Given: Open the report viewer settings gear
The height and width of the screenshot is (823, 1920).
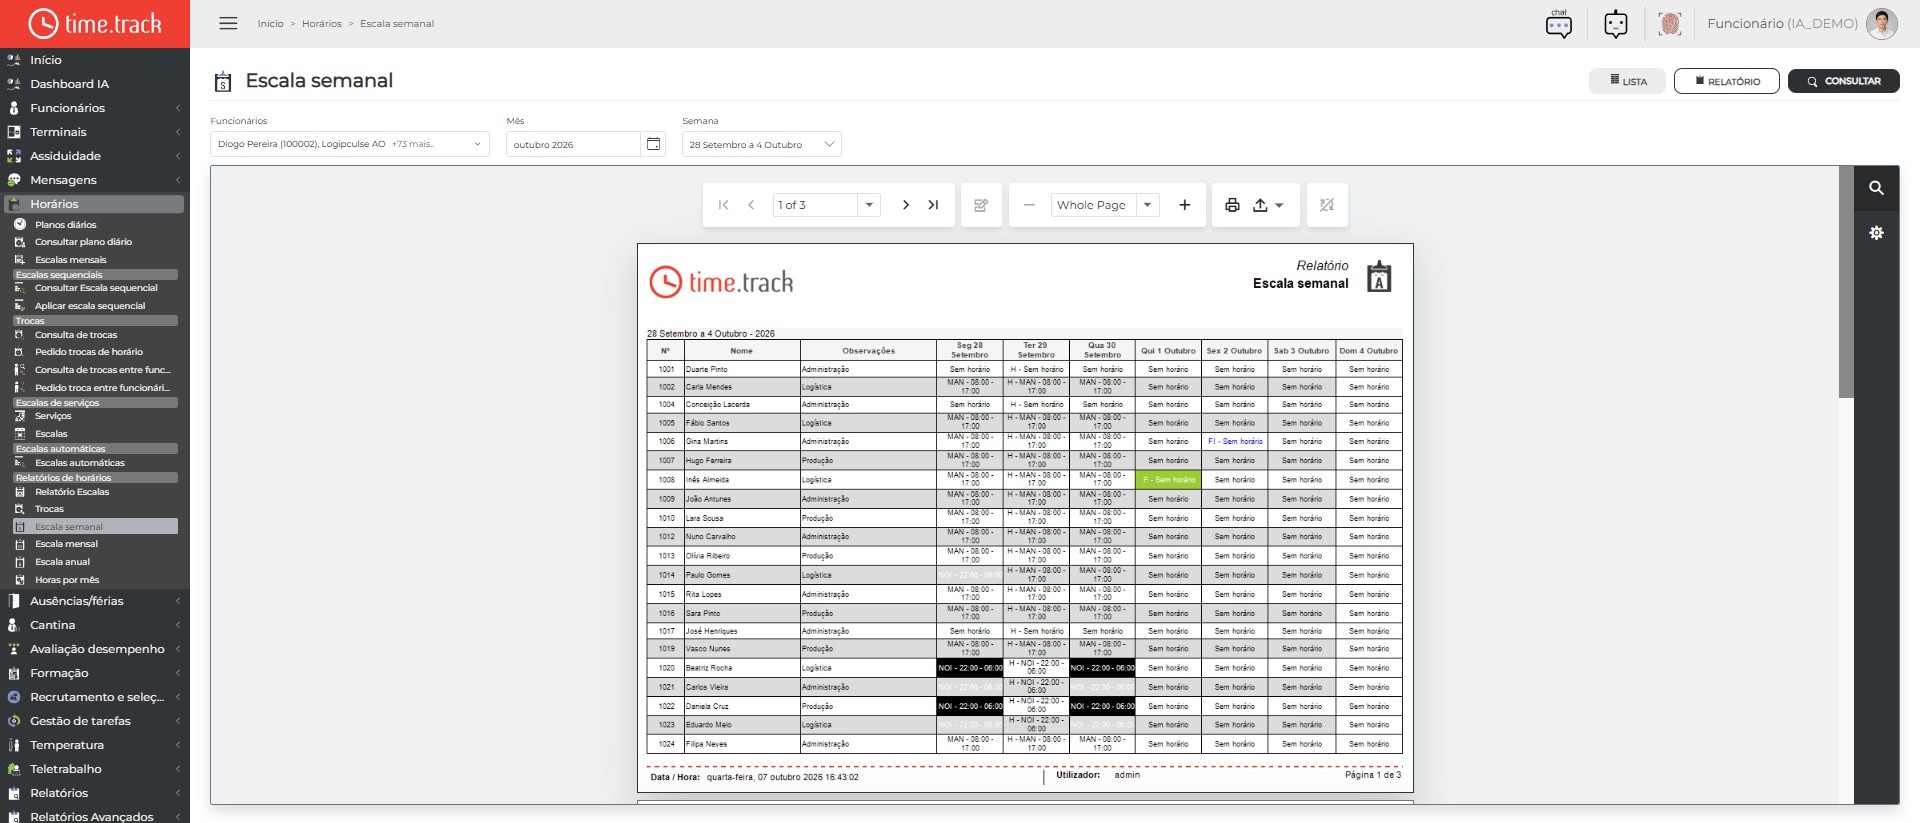Looking at the screenshot, I should (1876, 232).
